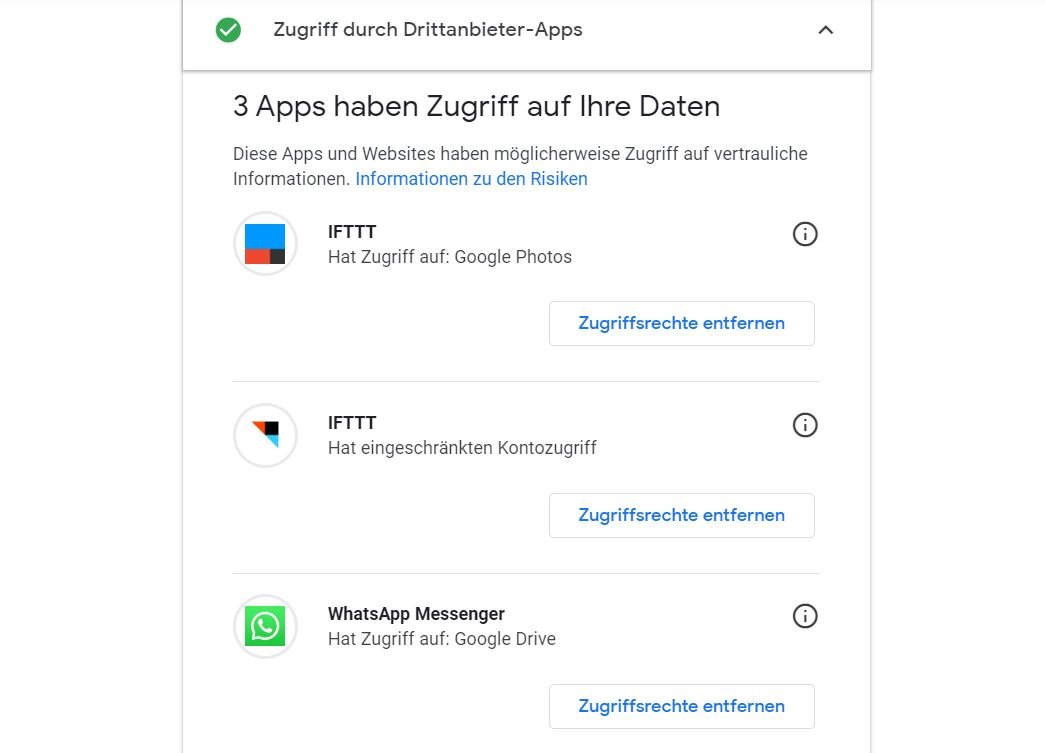Click 'Hat Zugriff auf: Google Photos' text
Image resolution: width=1046 pixels, height=753 pixels.
point(450,257)
